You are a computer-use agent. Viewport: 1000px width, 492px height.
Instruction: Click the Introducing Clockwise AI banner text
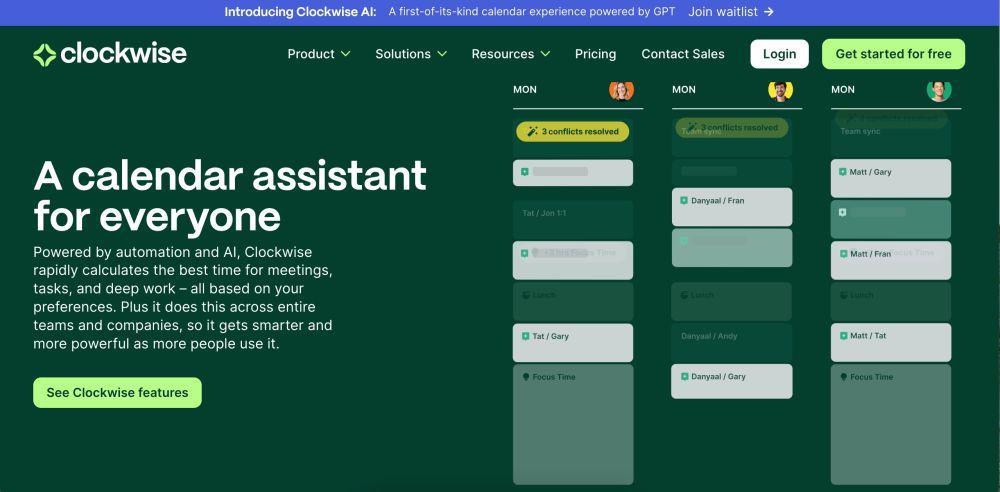click(300, 11)
